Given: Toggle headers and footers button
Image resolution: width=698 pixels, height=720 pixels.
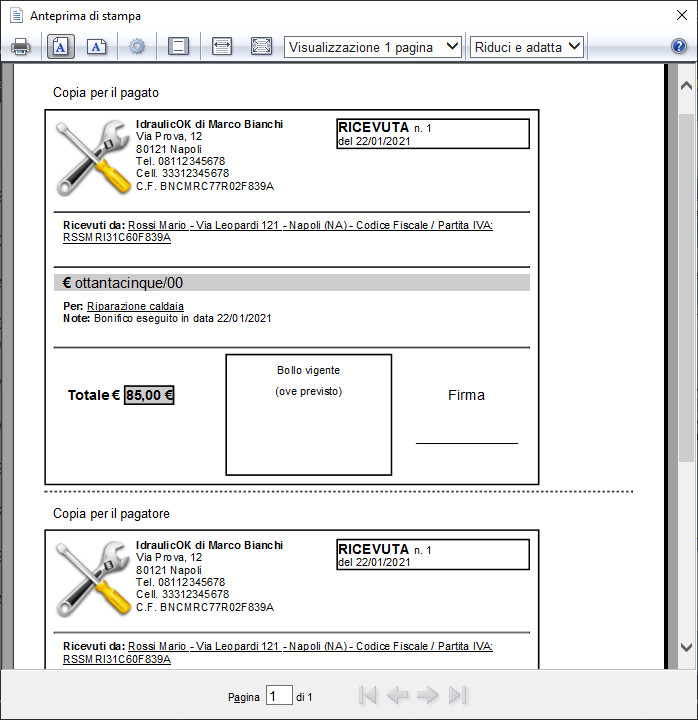Looking at the screenshot, I should tap(178, 46).
